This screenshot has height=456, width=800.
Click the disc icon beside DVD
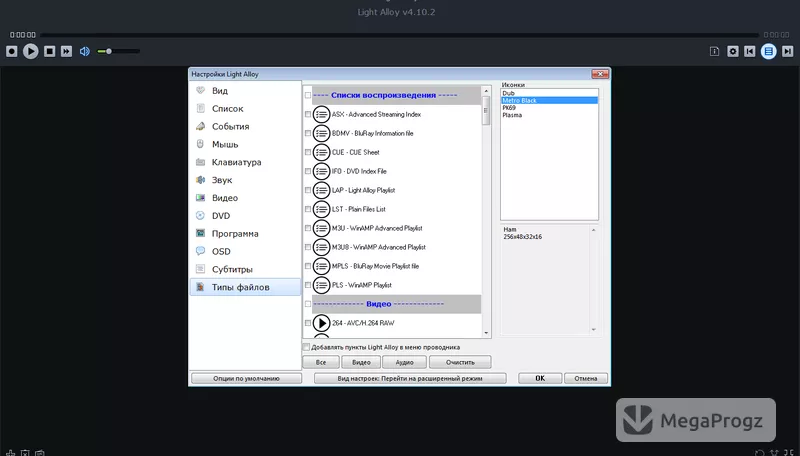(201, 215)
